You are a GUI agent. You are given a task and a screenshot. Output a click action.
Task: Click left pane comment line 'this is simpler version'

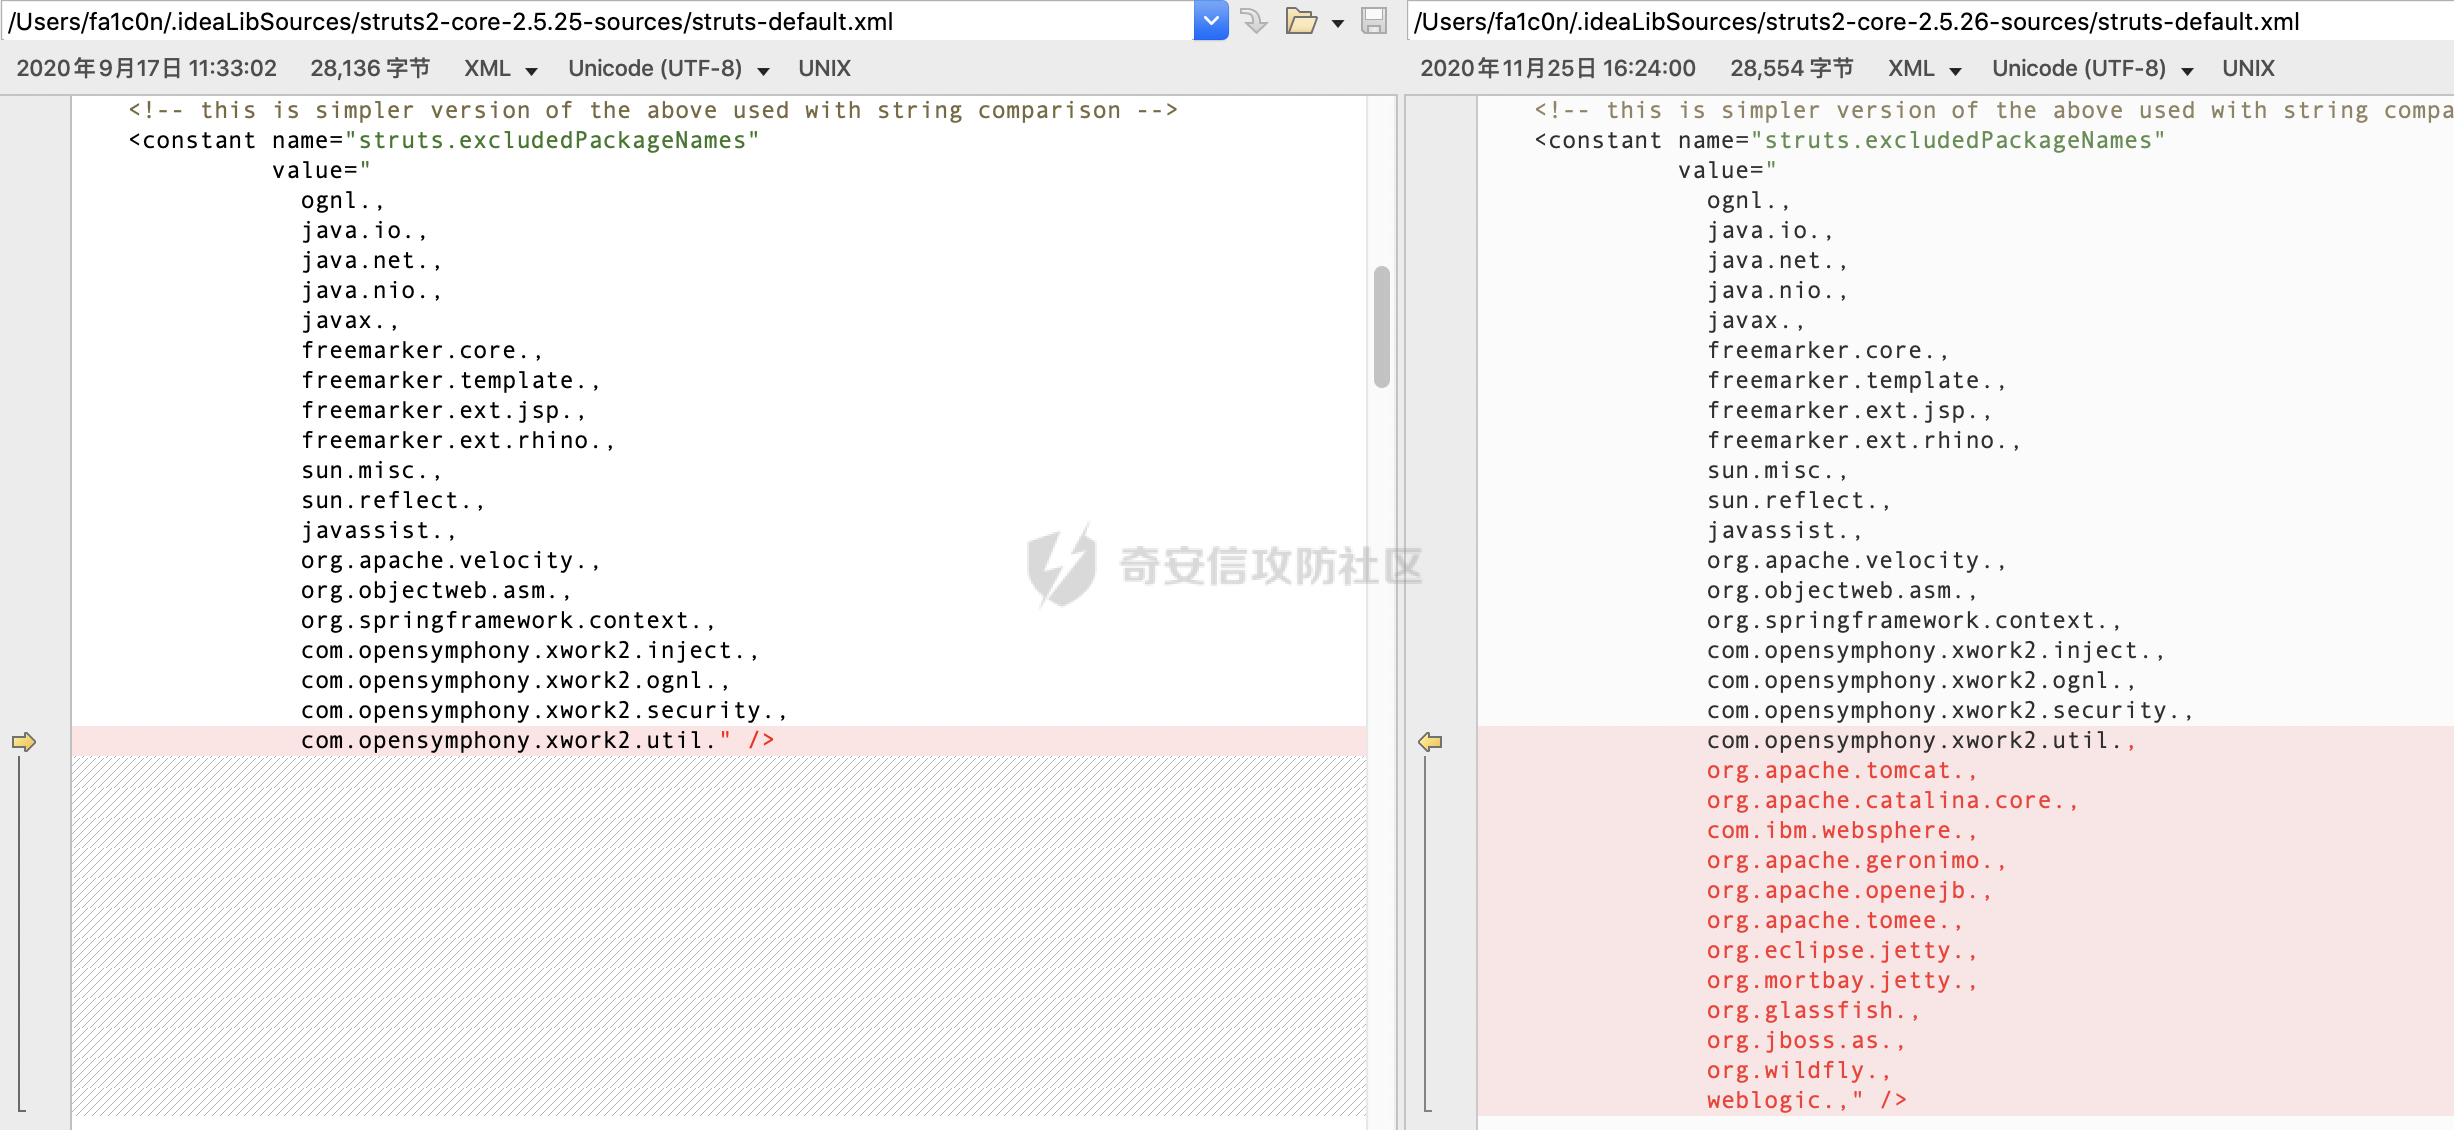pyautogui.click(x=654, y=111)
